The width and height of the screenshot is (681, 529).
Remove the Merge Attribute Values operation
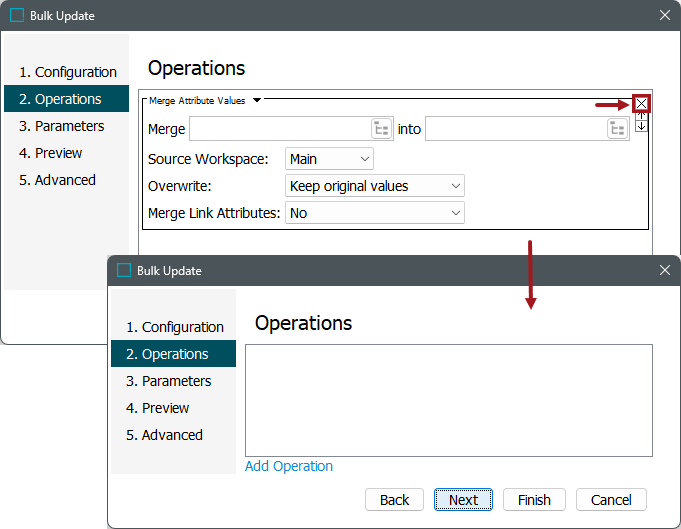[x=641, y=104]
